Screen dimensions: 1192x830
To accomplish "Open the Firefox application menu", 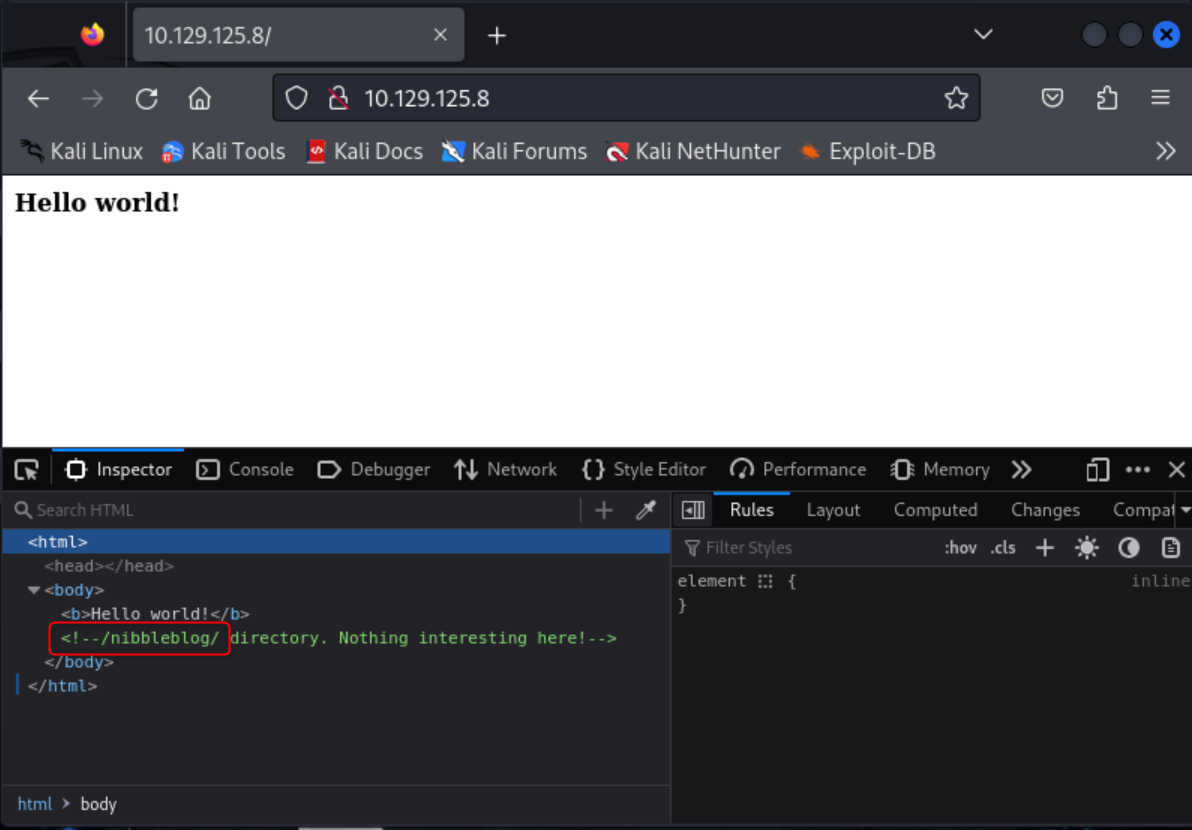I will click(1160, 98).
